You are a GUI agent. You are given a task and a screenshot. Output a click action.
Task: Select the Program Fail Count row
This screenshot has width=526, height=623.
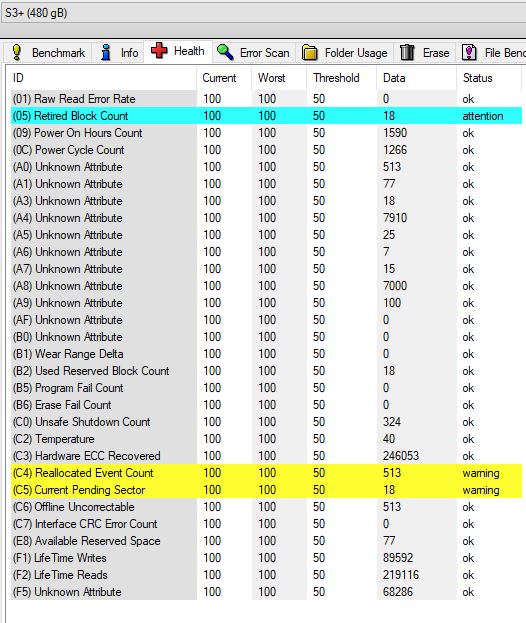pyautogui.click(x=266, y=388)
